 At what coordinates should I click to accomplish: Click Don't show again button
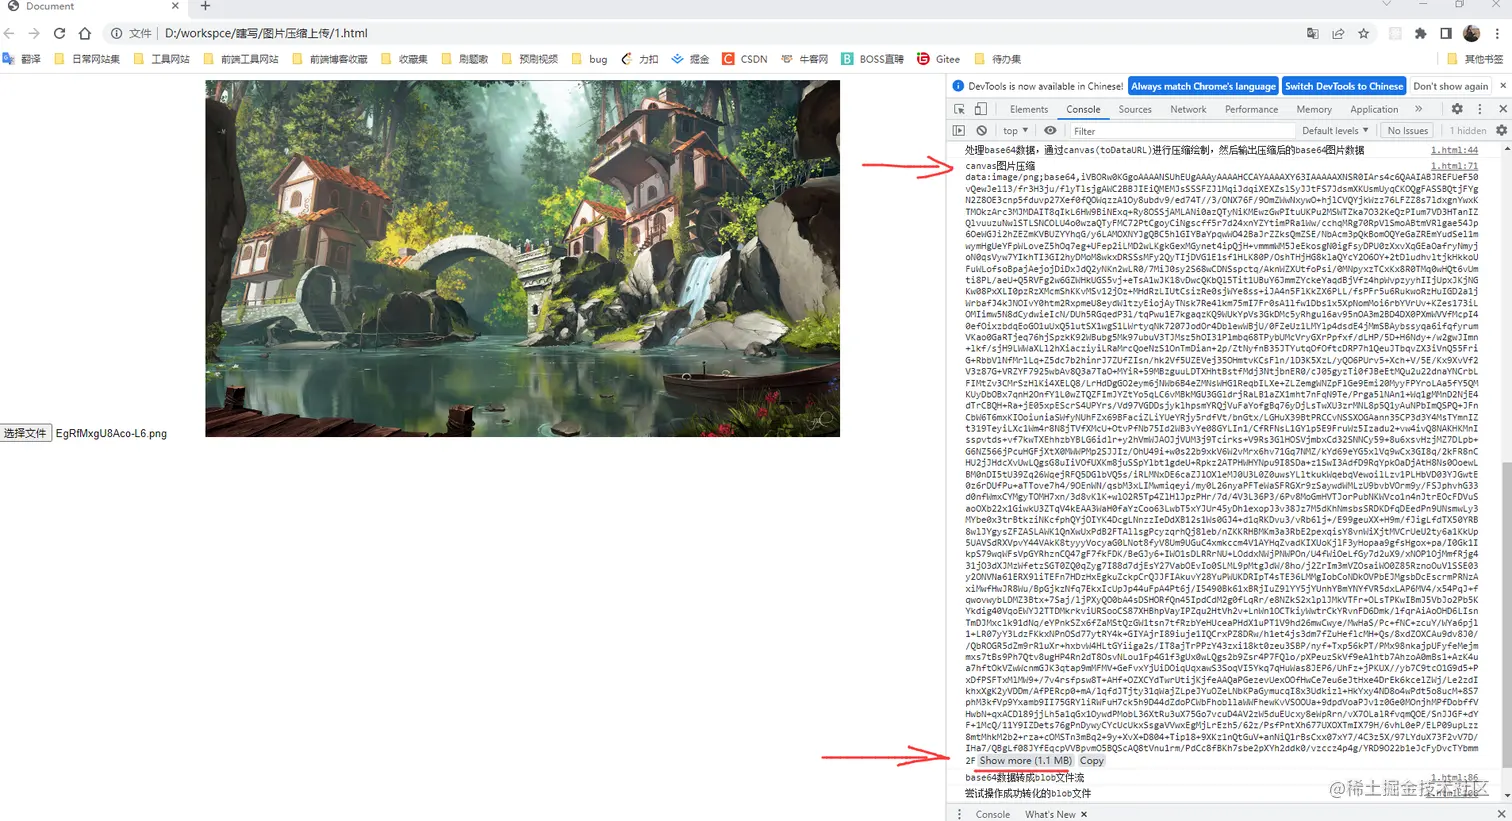tap(1450, 86)
